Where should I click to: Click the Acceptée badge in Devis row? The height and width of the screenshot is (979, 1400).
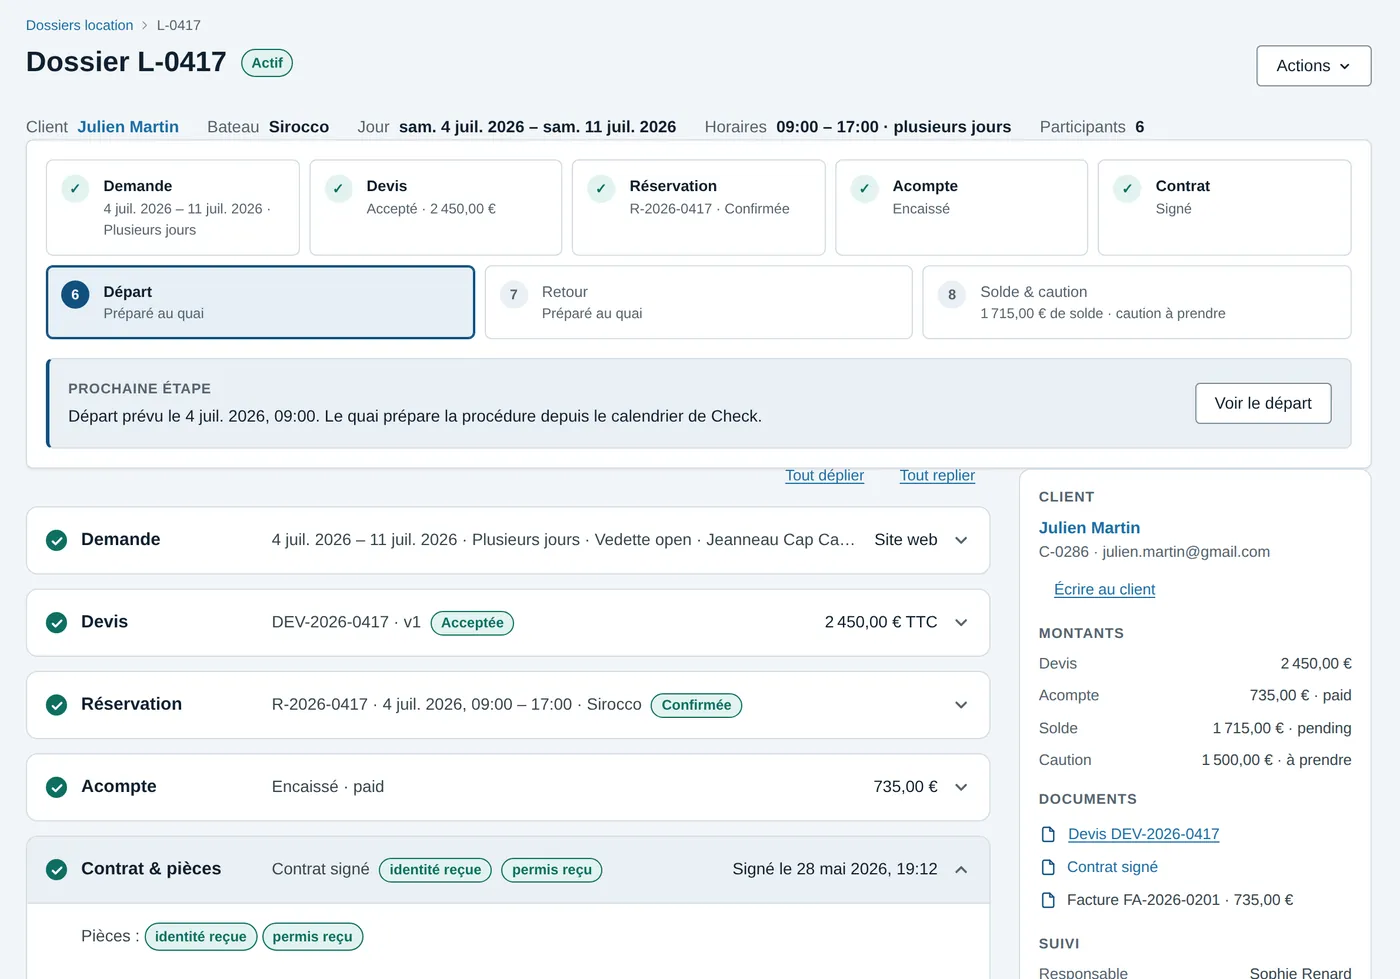point(472,623)
